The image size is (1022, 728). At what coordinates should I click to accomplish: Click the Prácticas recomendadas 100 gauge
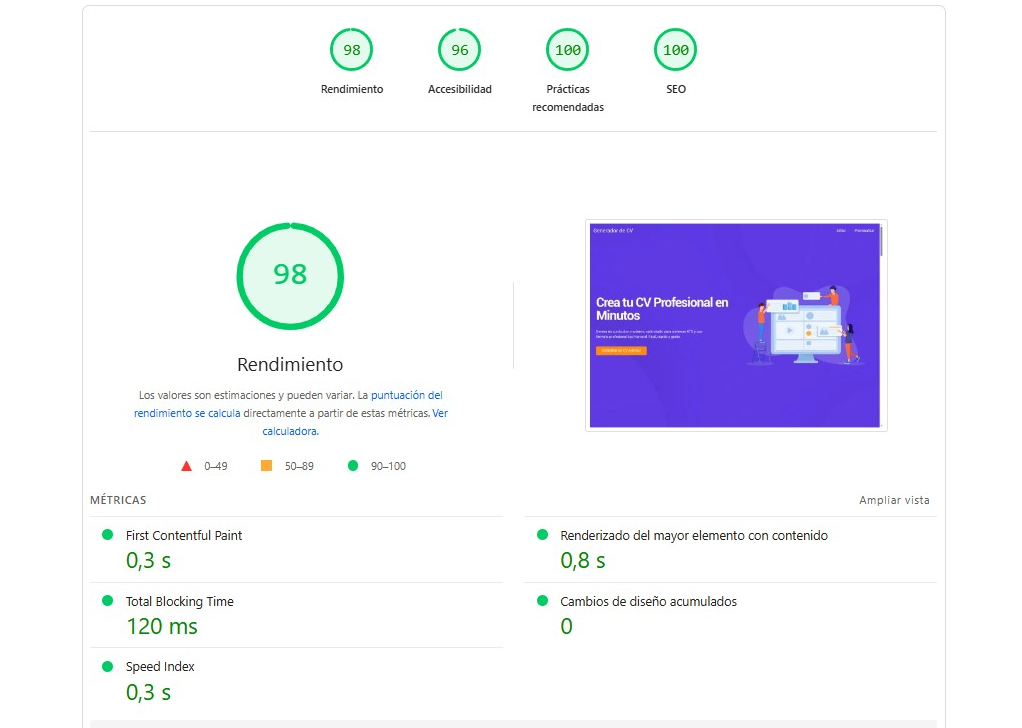point(568,50)
